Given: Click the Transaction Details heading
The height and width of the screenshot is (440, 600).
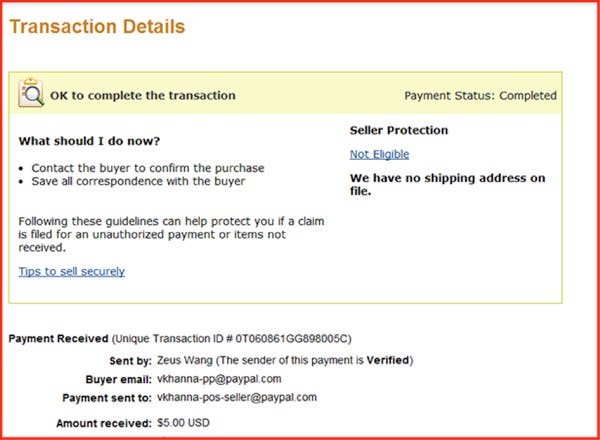Looking at the screenshot, I should [97, 27].
